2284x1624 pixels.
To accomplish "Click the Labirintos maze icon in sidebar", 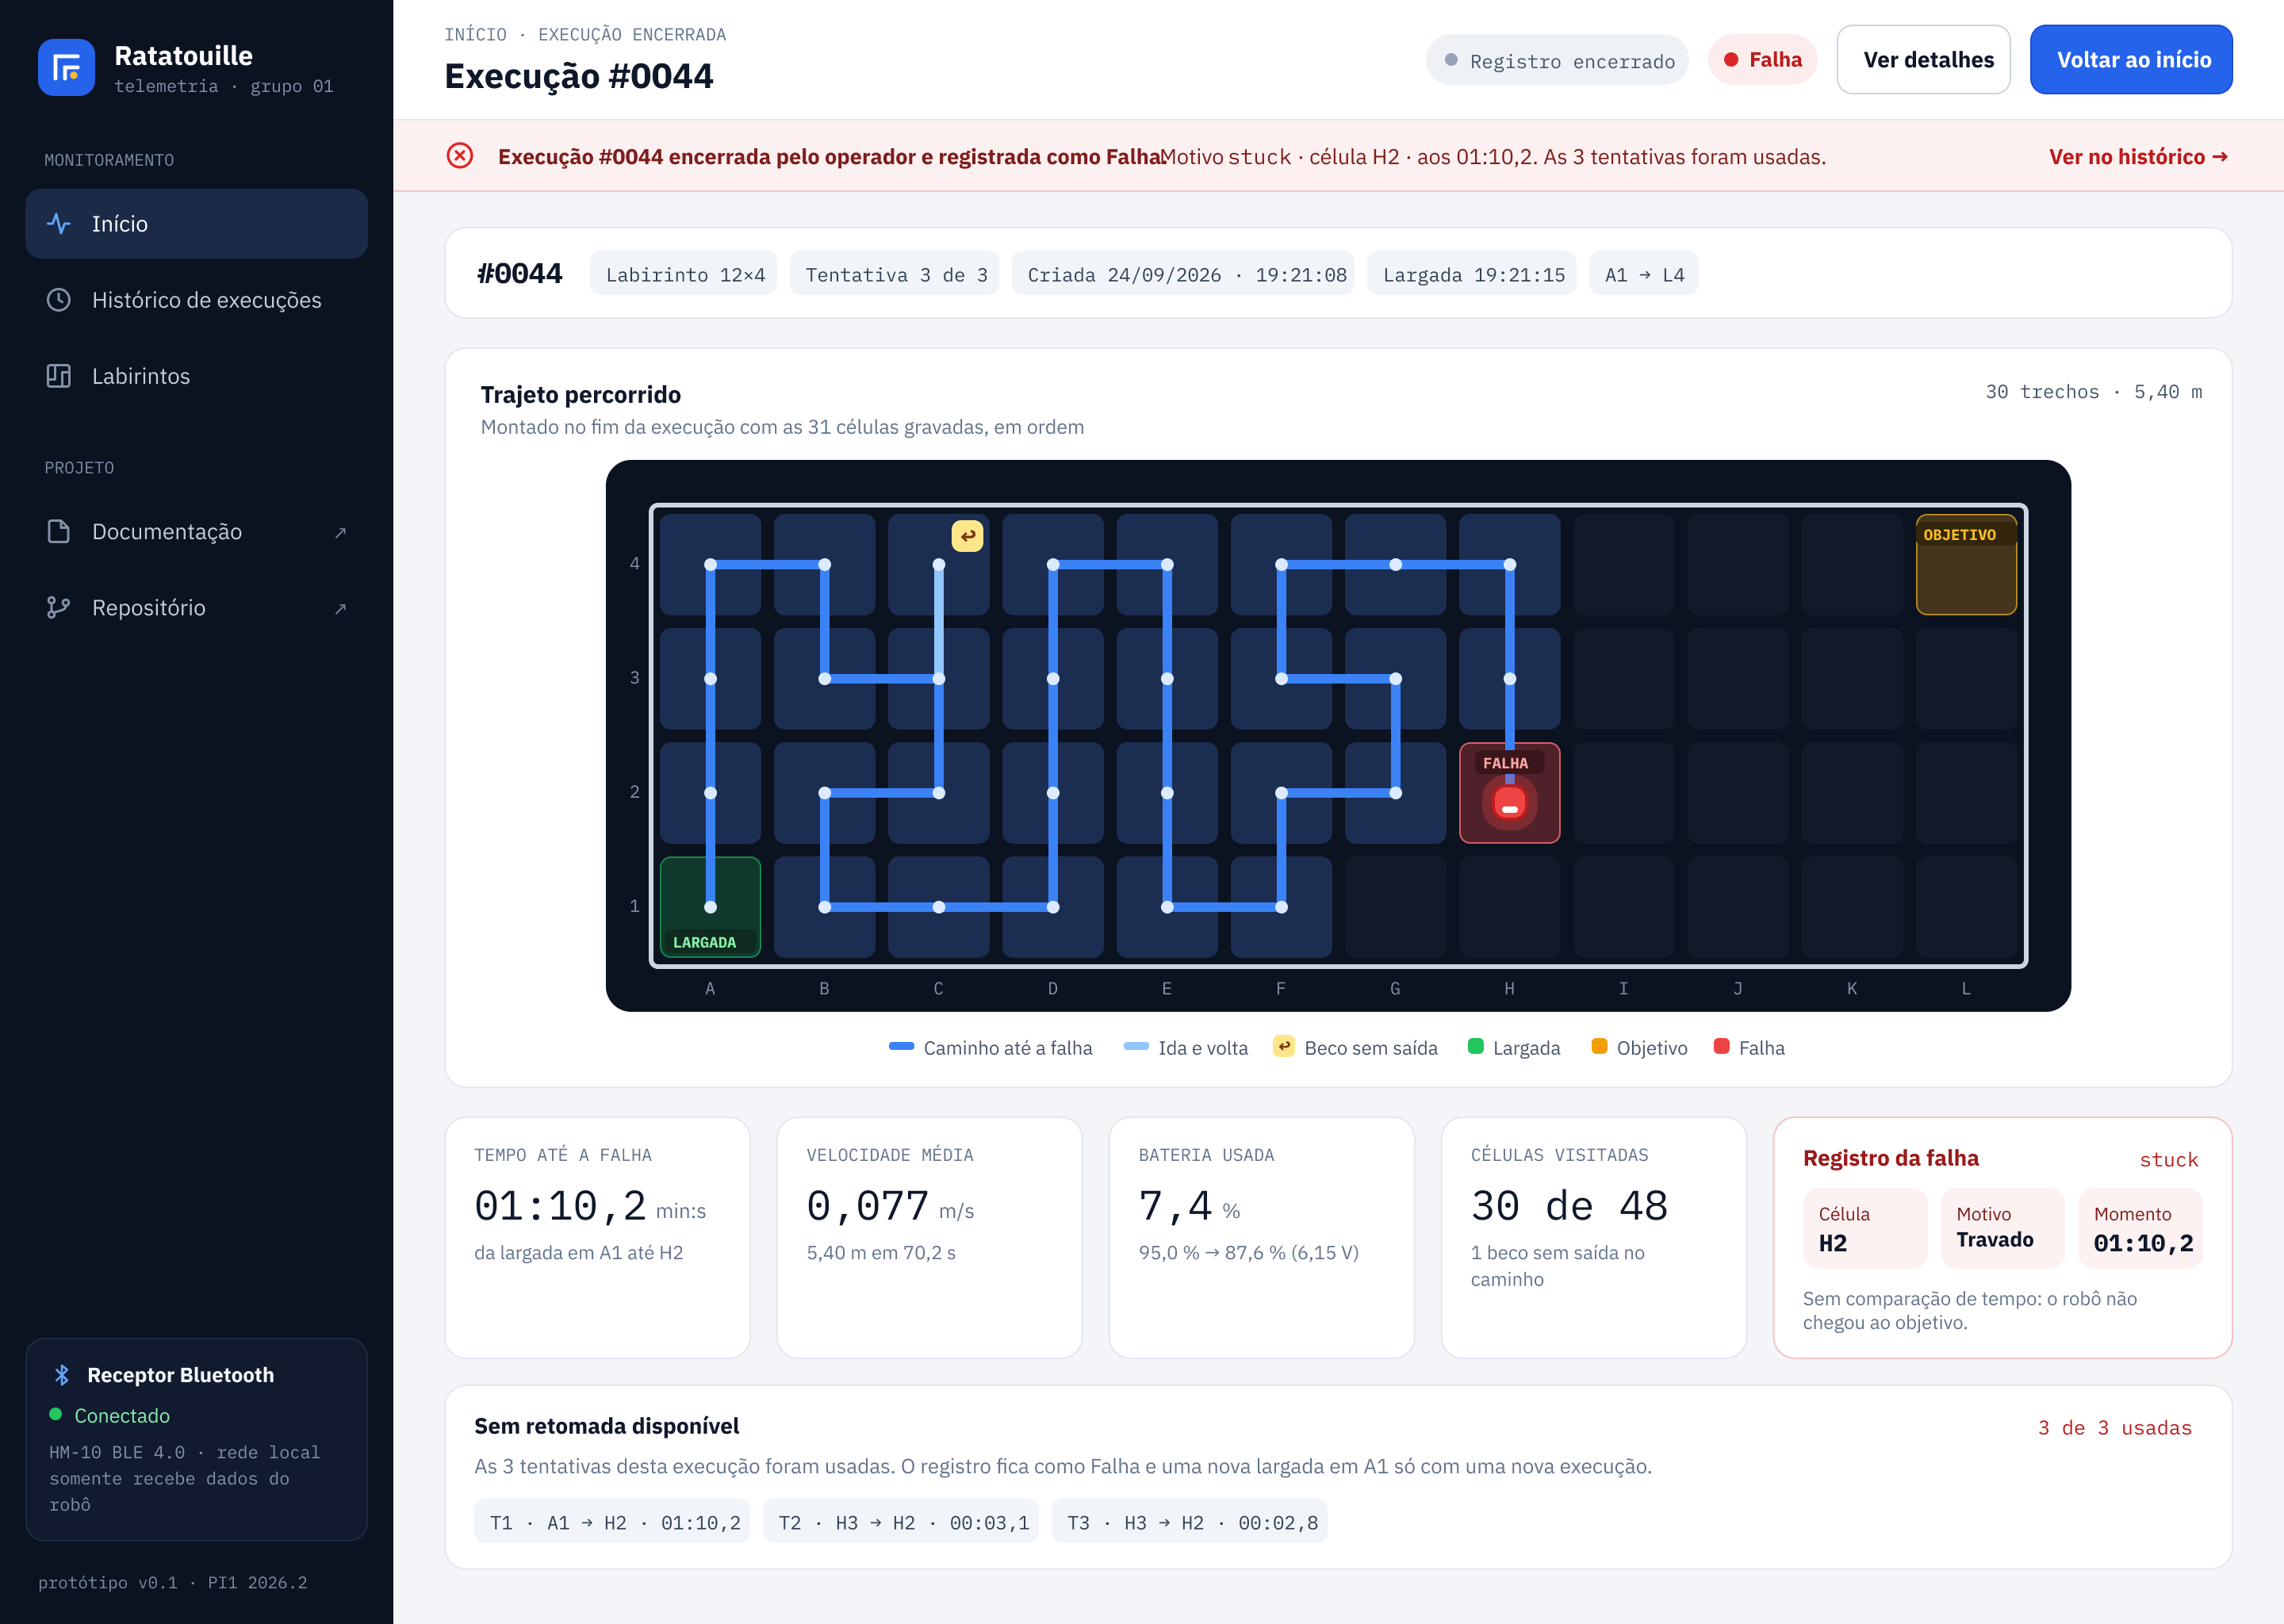I will pos(59,376).
